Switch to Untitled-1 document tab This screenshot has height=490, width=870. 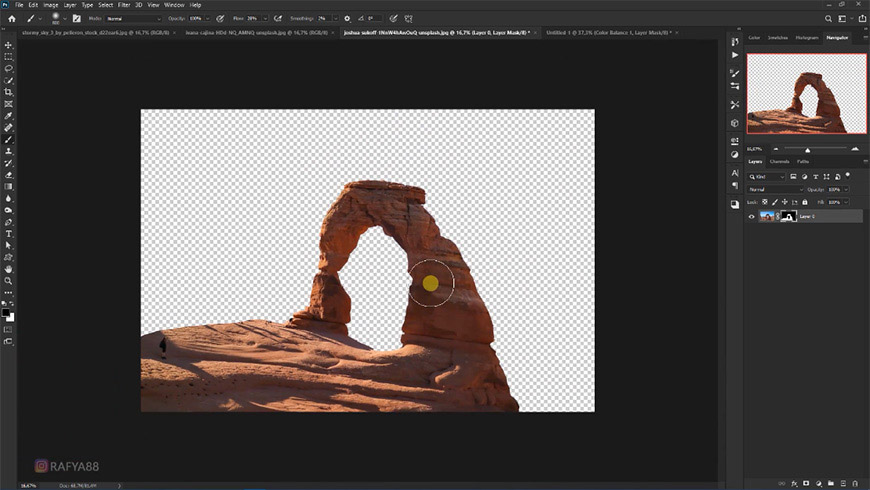point(609,33)
